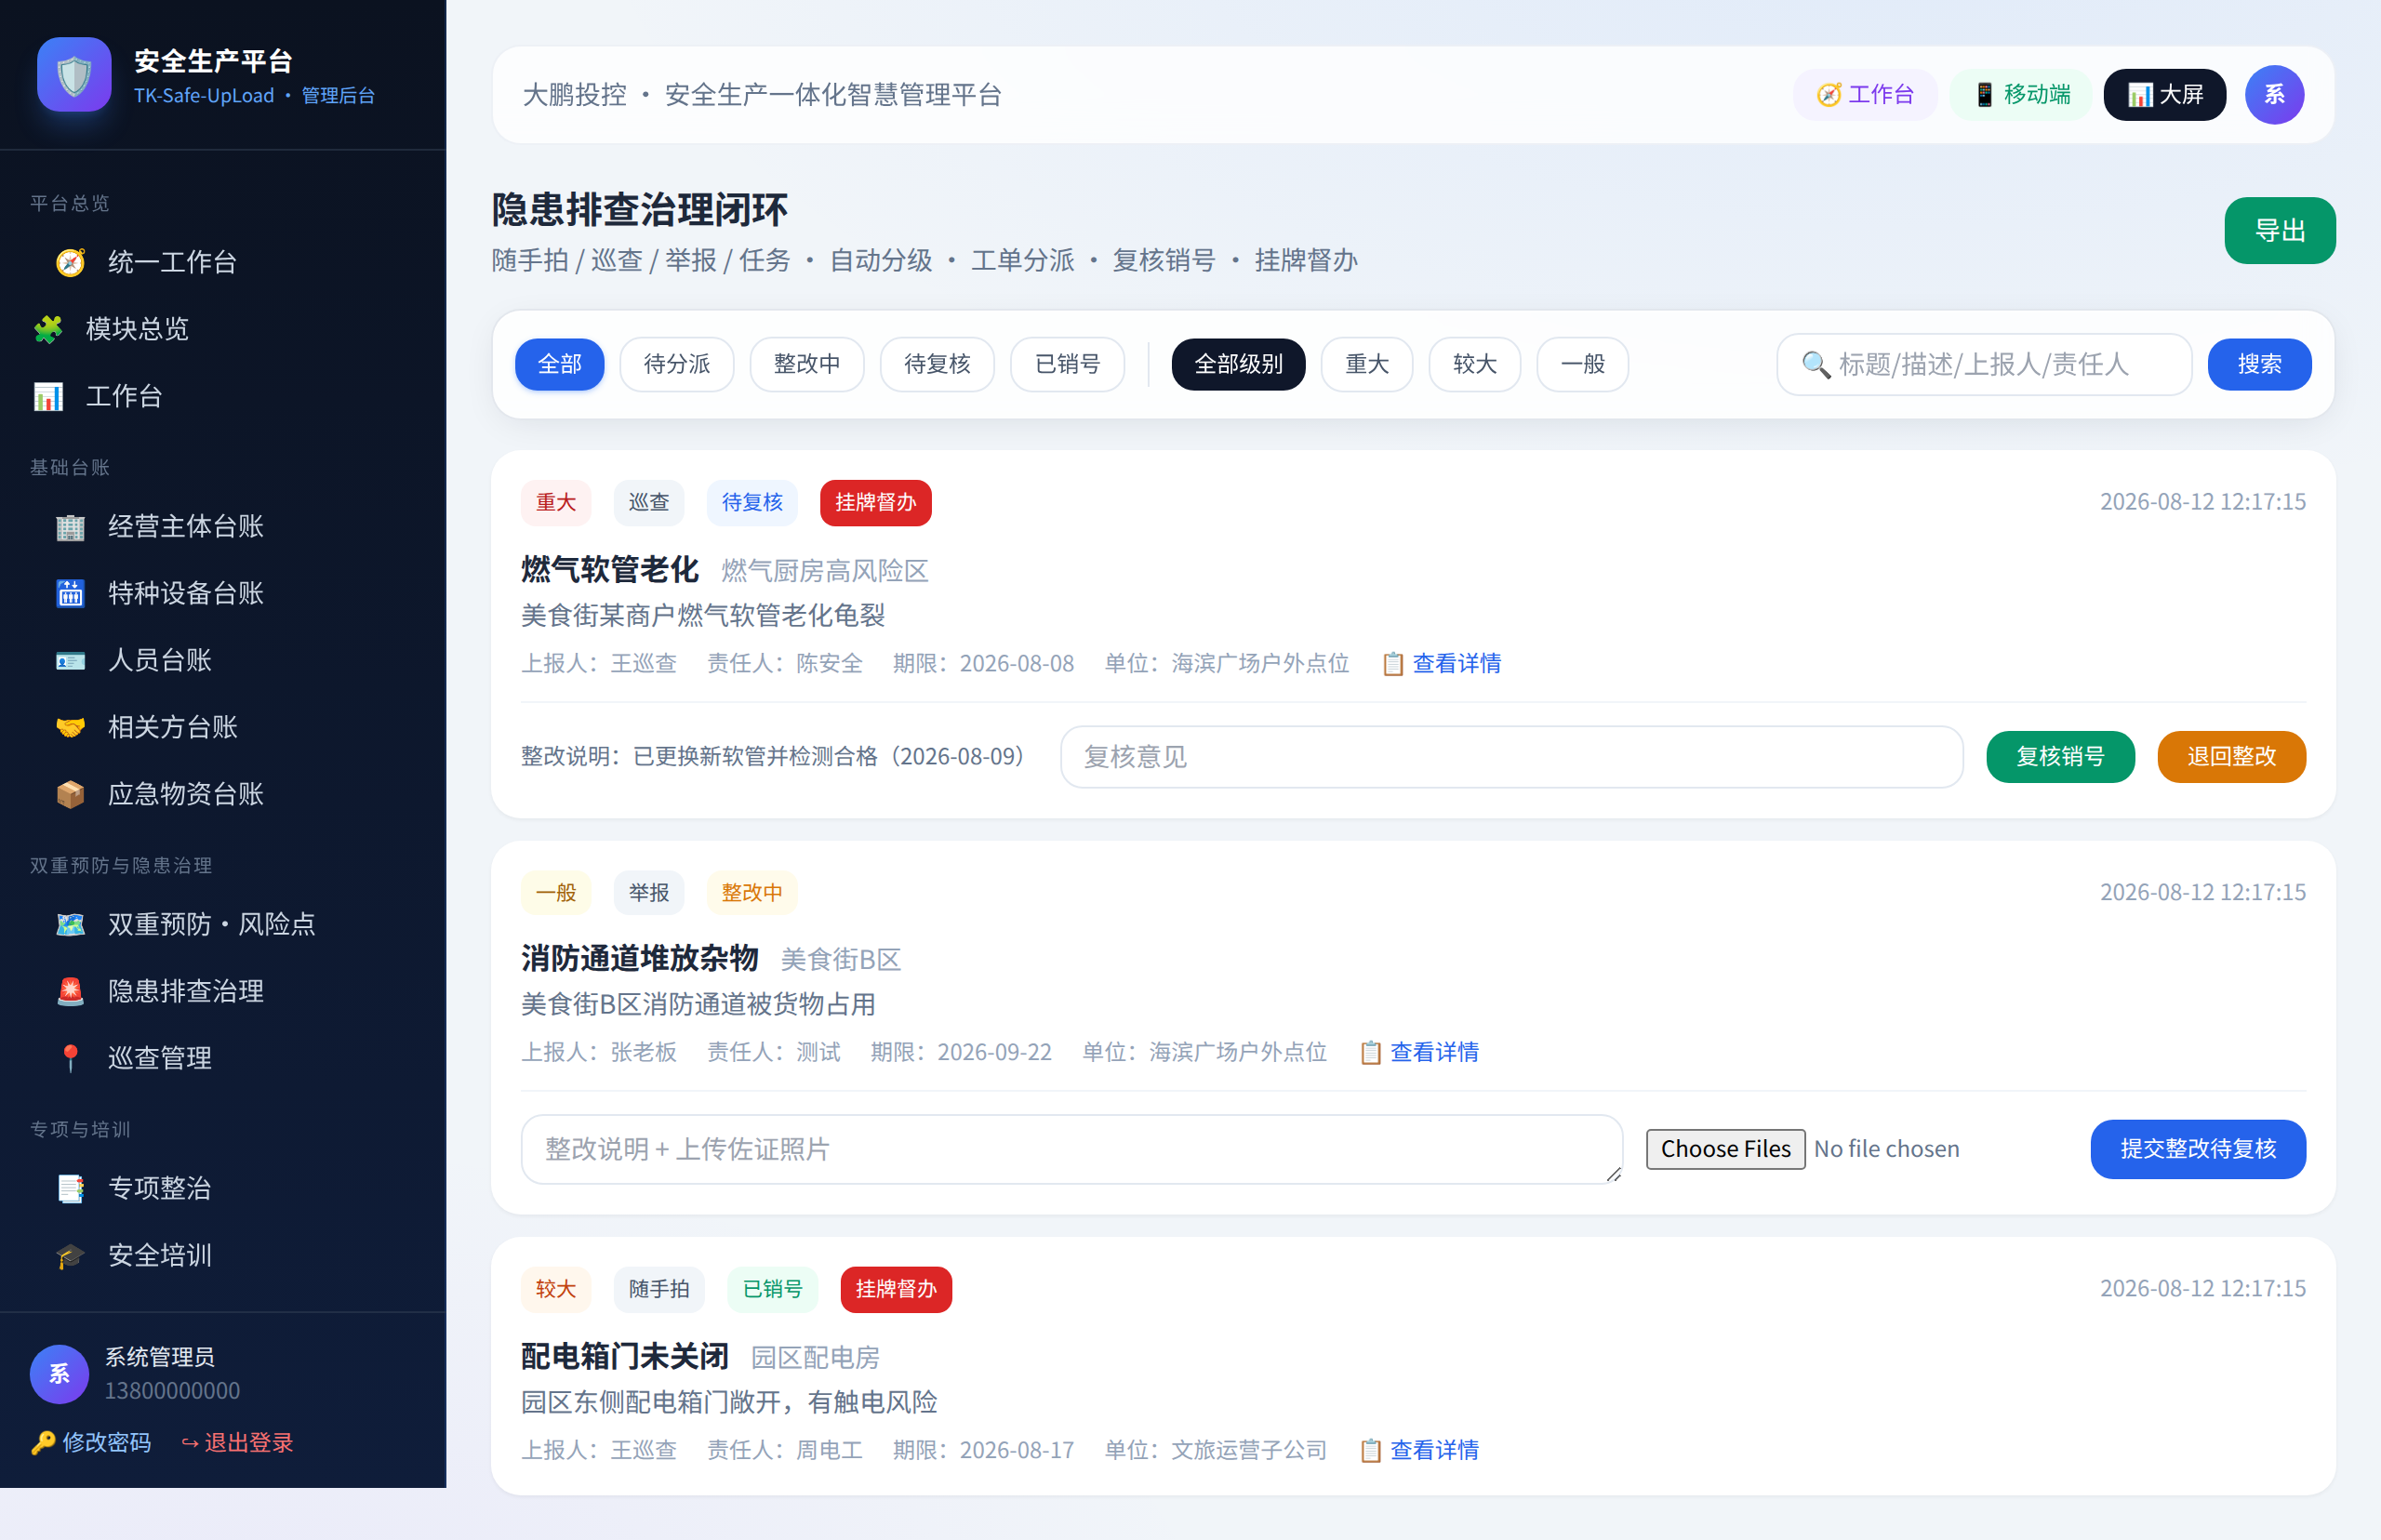The width and height of the screenshot is (2381, 1540).
Task: Open 巡查管理 pin icon
Action: tap(70, 1058)
